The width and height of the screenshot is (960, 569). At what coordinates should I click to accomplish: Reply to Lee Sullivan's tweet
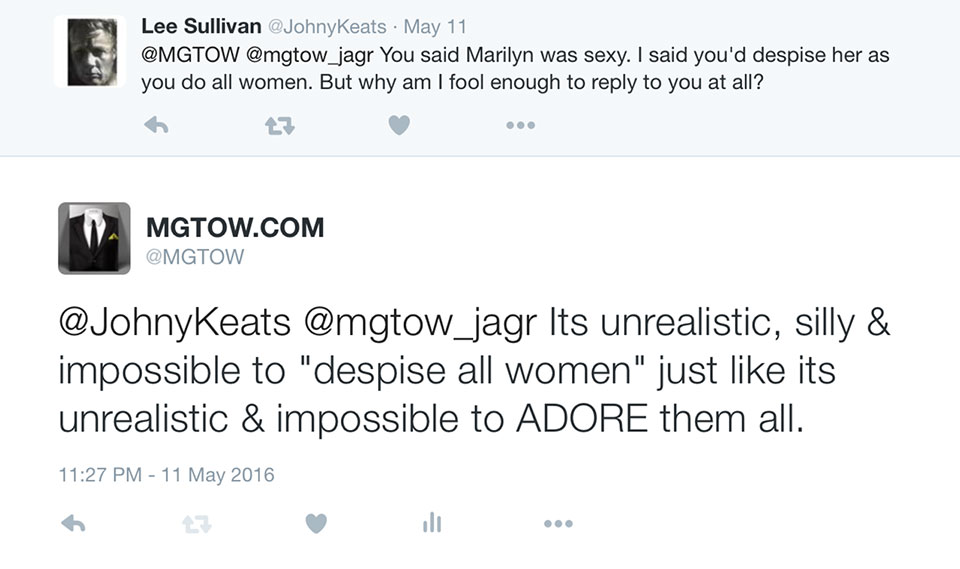(x=155, y=126)
